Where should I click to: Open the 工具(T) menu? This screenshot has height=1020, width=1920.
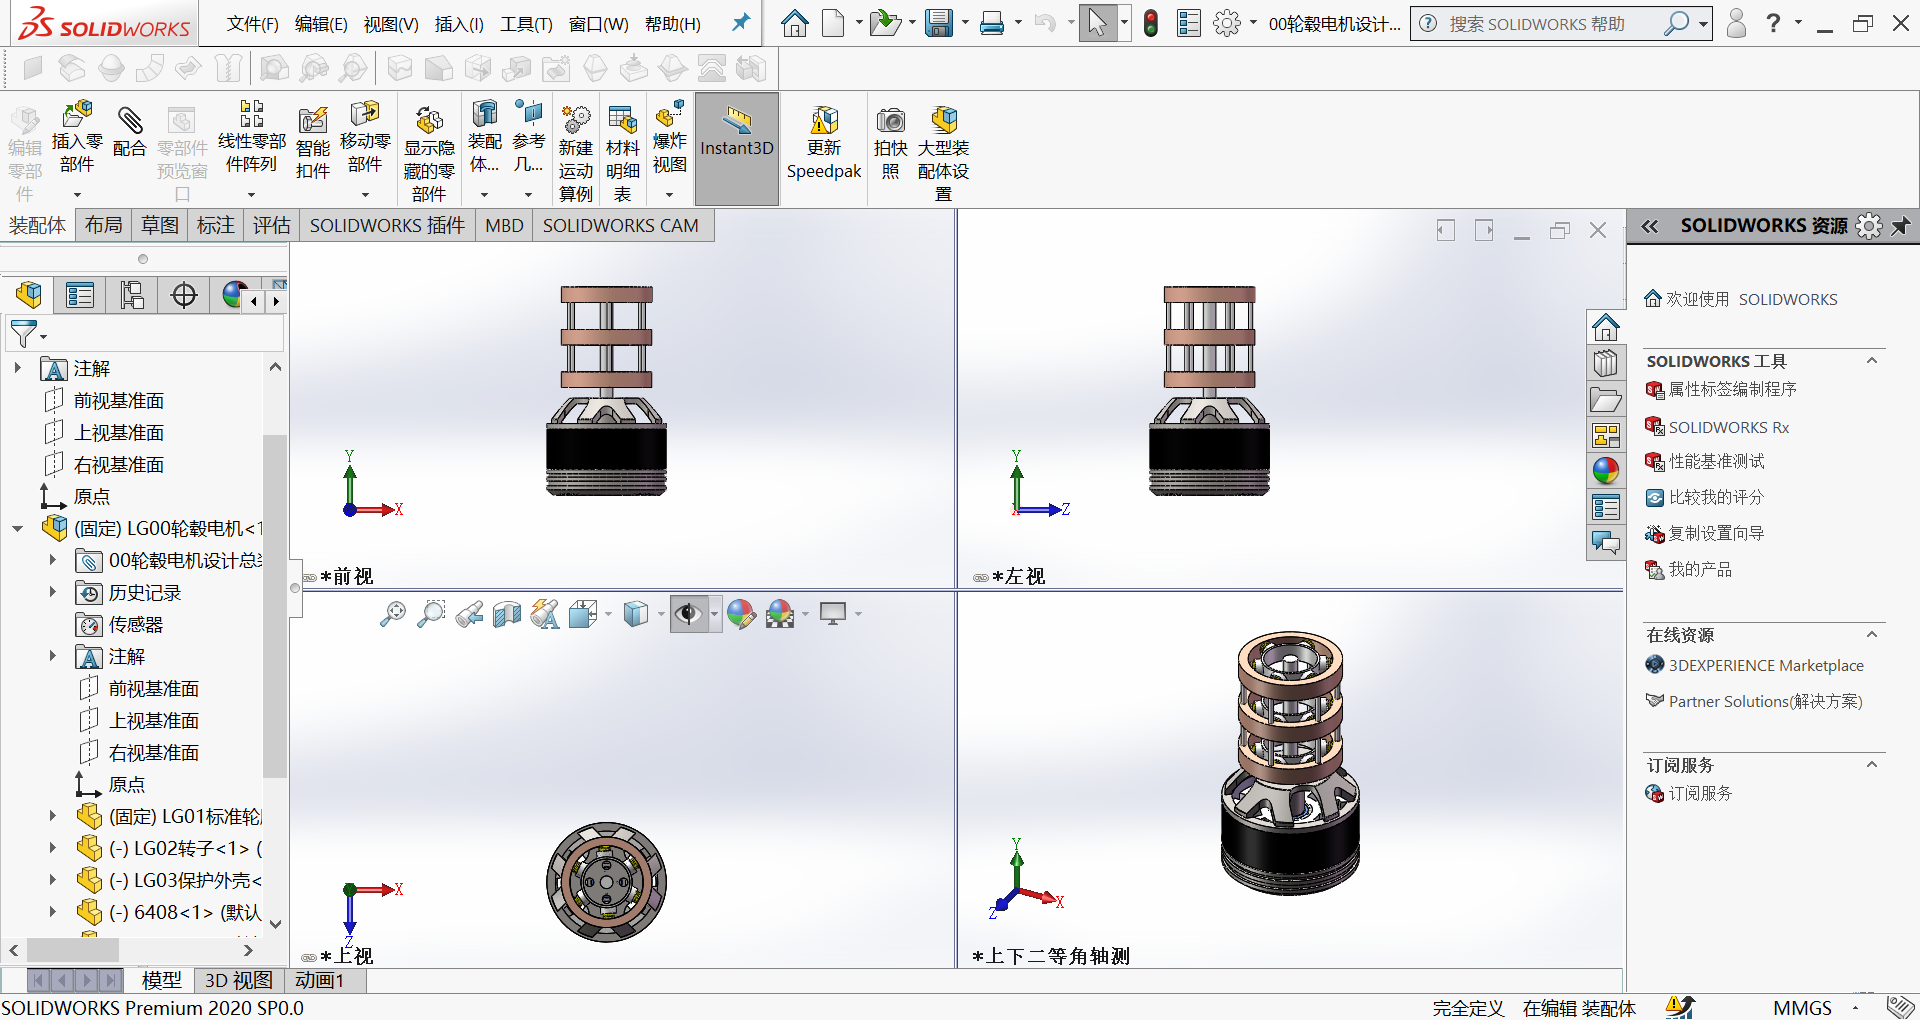526,24
